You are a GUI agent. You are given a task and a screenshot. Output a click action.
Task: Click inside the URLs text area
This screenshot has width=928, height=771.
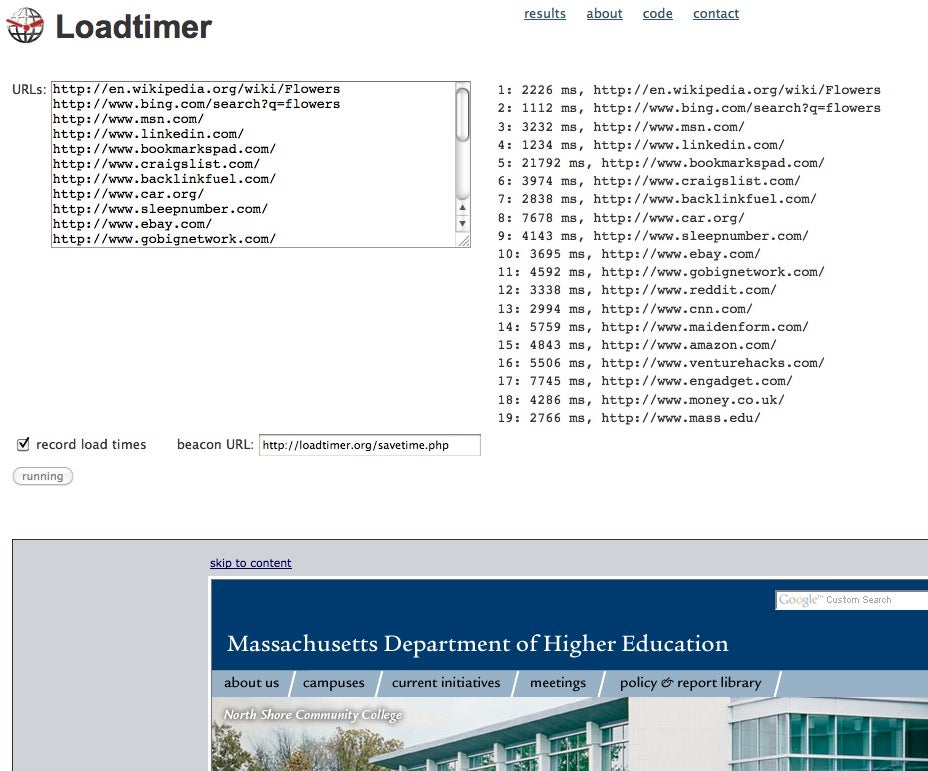point(261,164)
